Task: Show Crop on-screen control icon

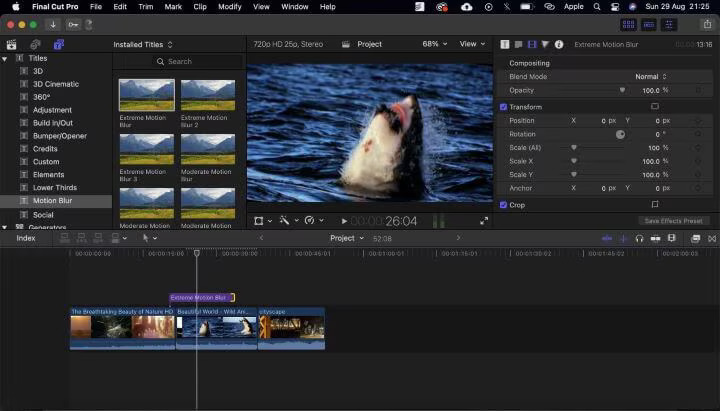Action: tap(655, 204)
